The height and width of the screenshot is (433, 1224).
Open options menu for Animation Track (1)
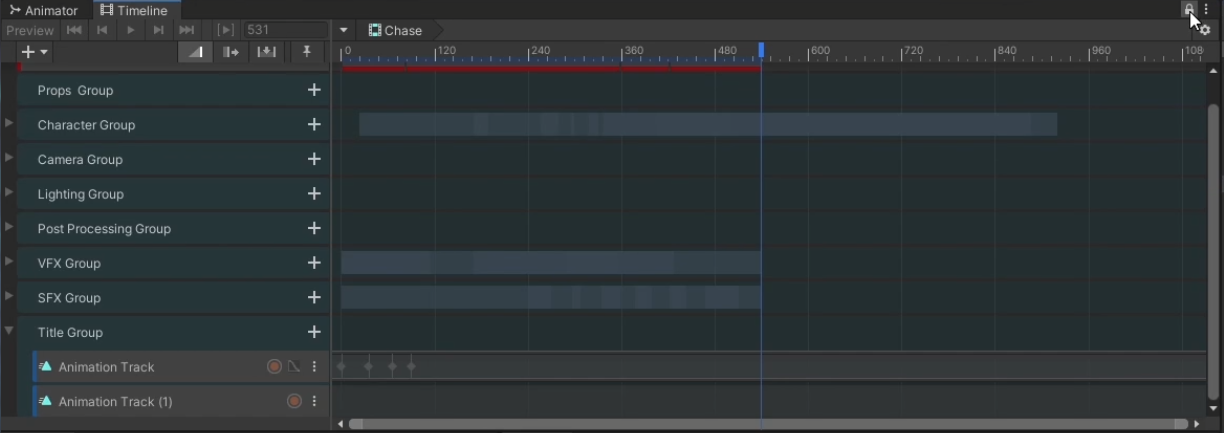coord(314,401)
